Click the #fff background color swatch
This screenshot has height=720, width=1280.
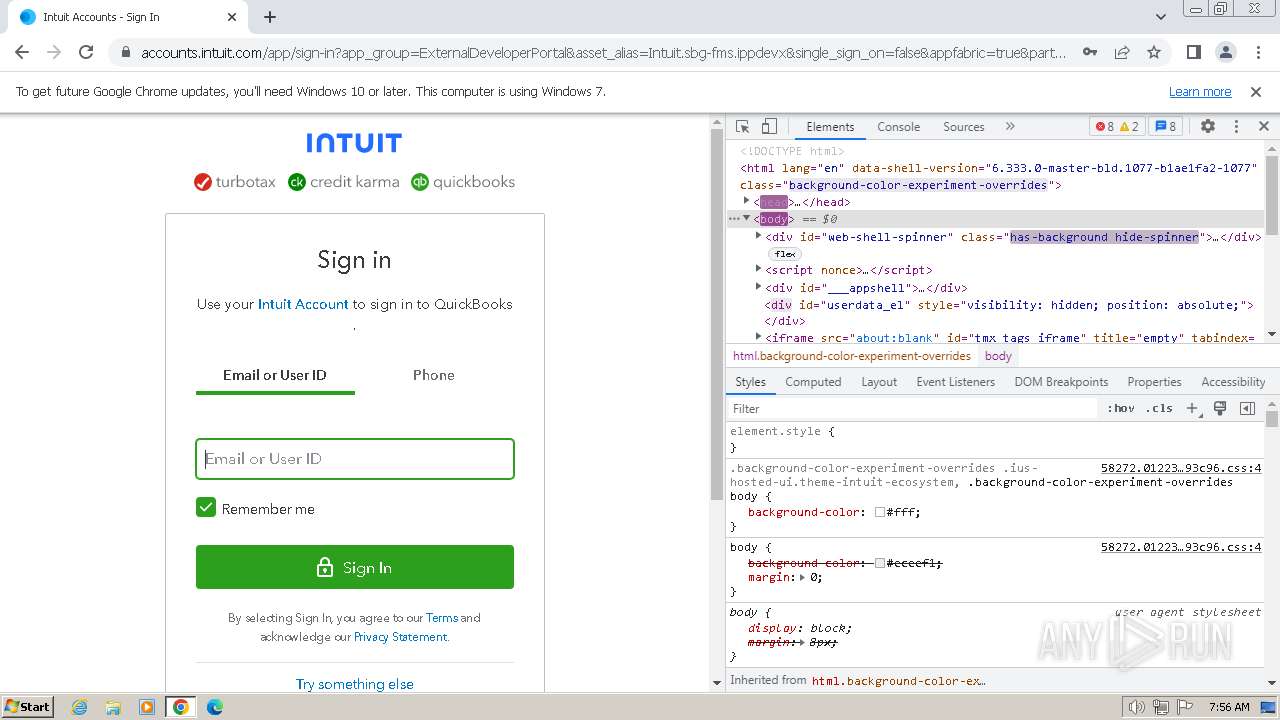880,512
